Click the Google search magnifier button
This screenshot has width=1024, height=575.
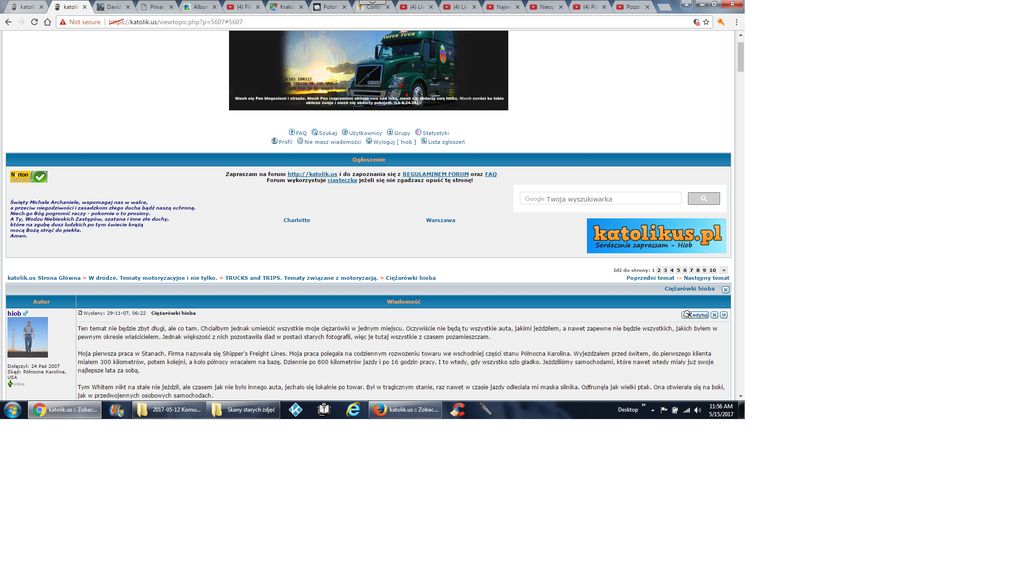point(703,199)
